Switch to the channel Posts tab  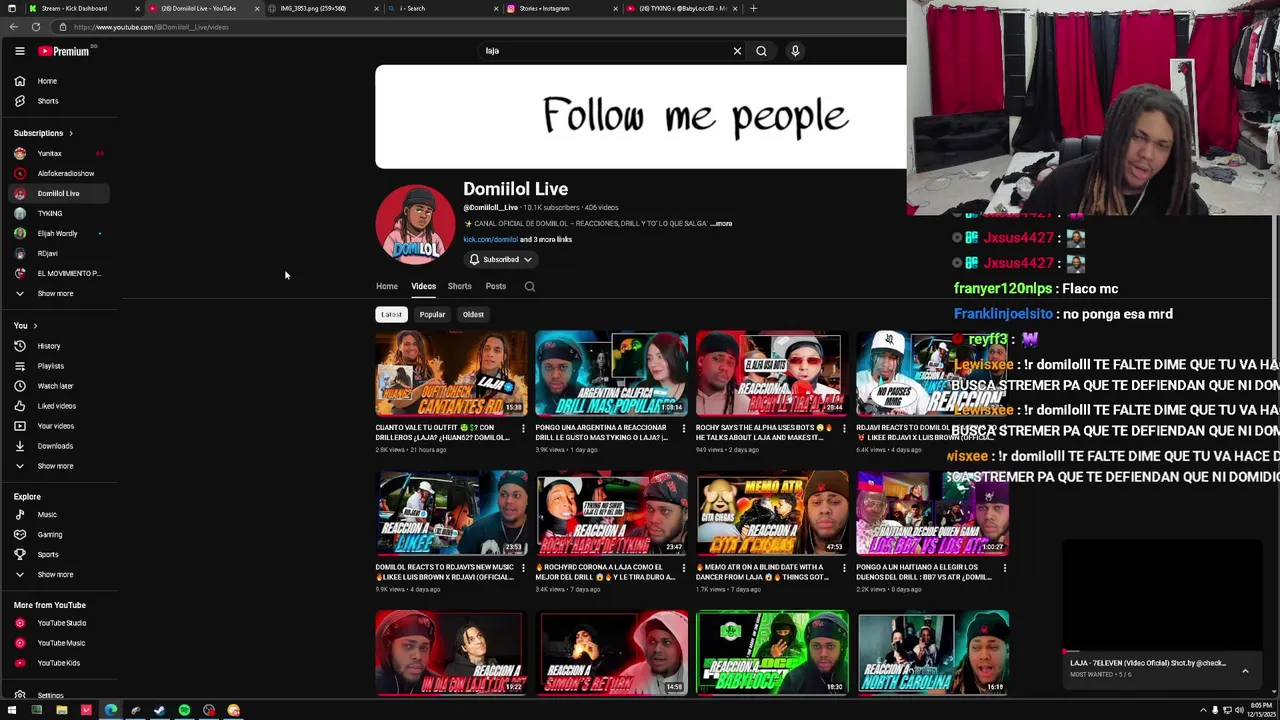(496, 286)
